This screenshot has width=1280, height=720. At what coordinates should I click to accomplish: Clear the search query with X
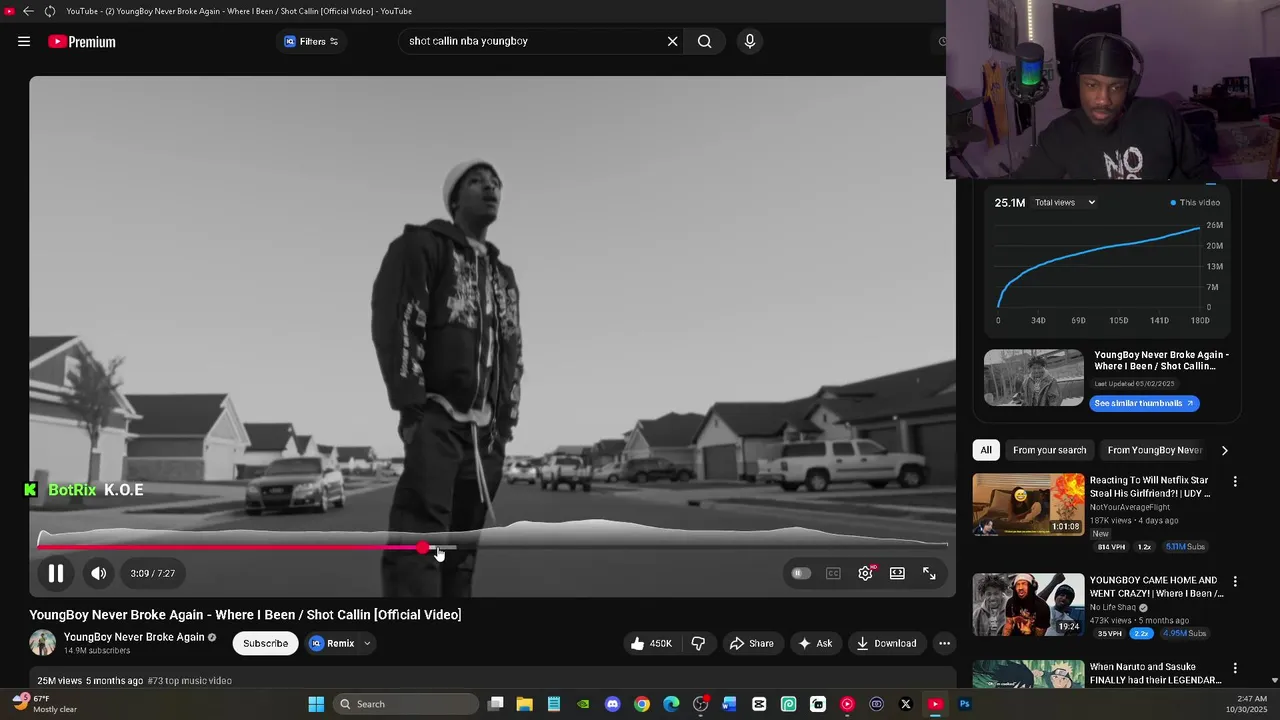click(x=672, y=41)
